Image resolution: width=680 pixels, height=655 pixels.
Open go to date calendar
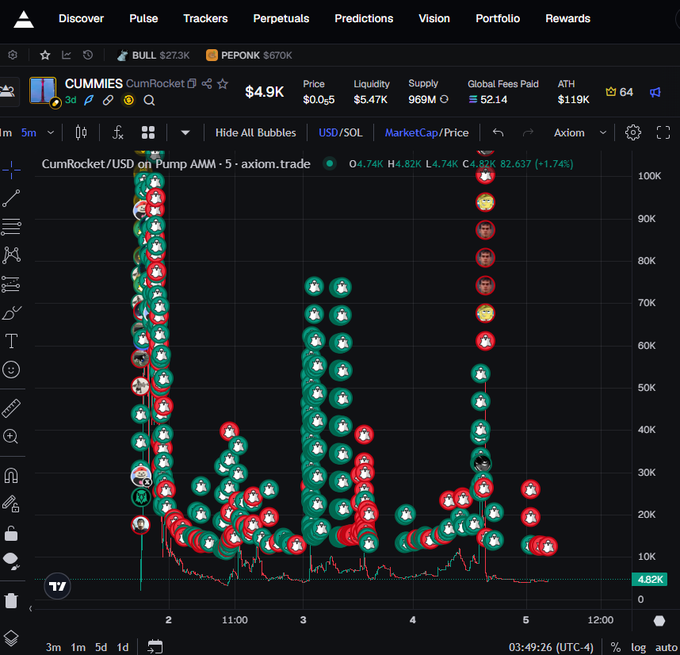155,647
